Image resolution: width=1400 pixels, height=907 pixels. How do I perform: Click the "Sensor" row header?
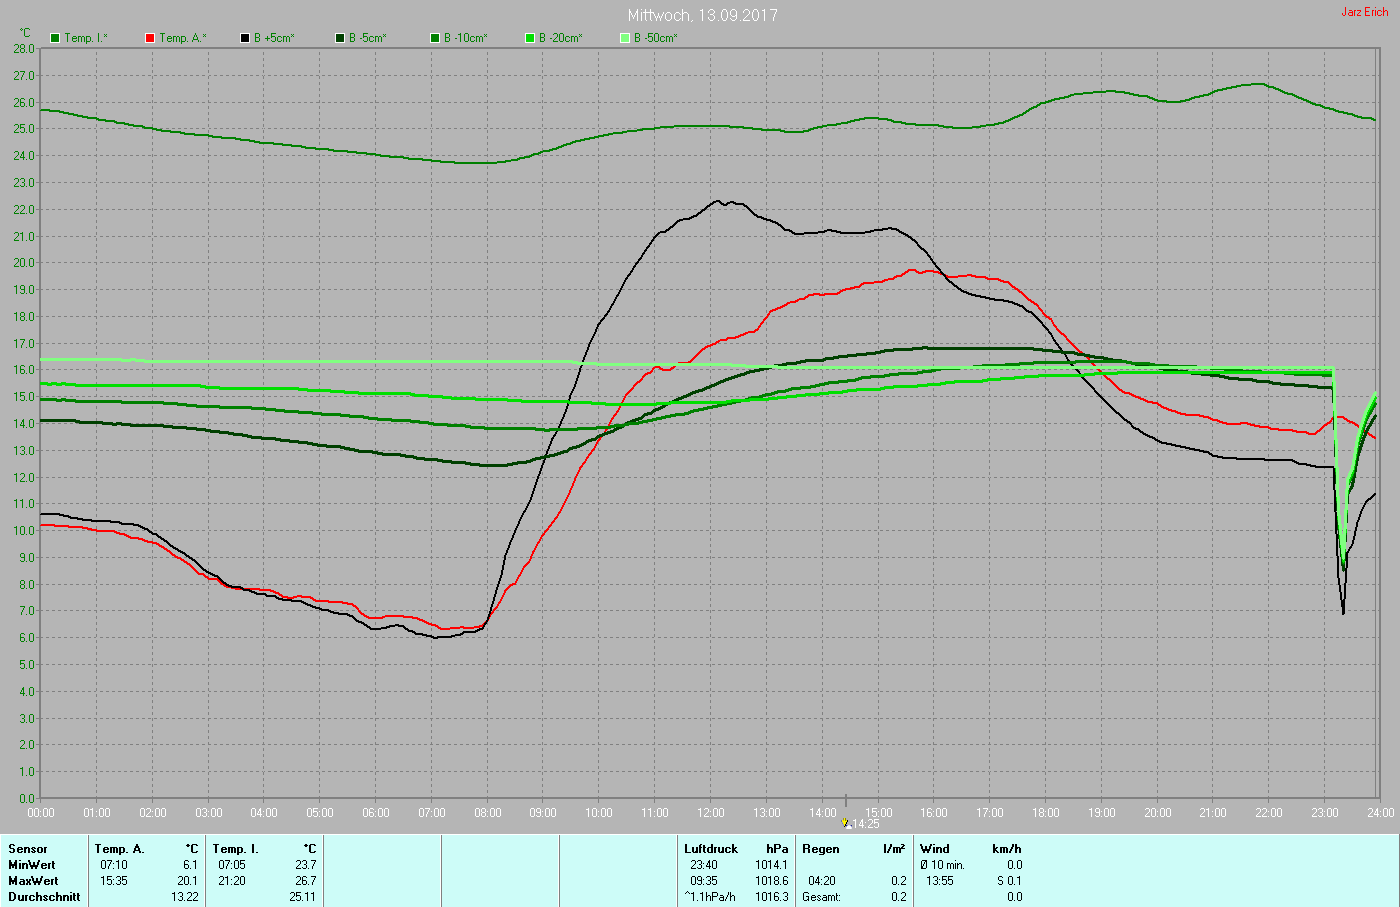click(28, 849)
